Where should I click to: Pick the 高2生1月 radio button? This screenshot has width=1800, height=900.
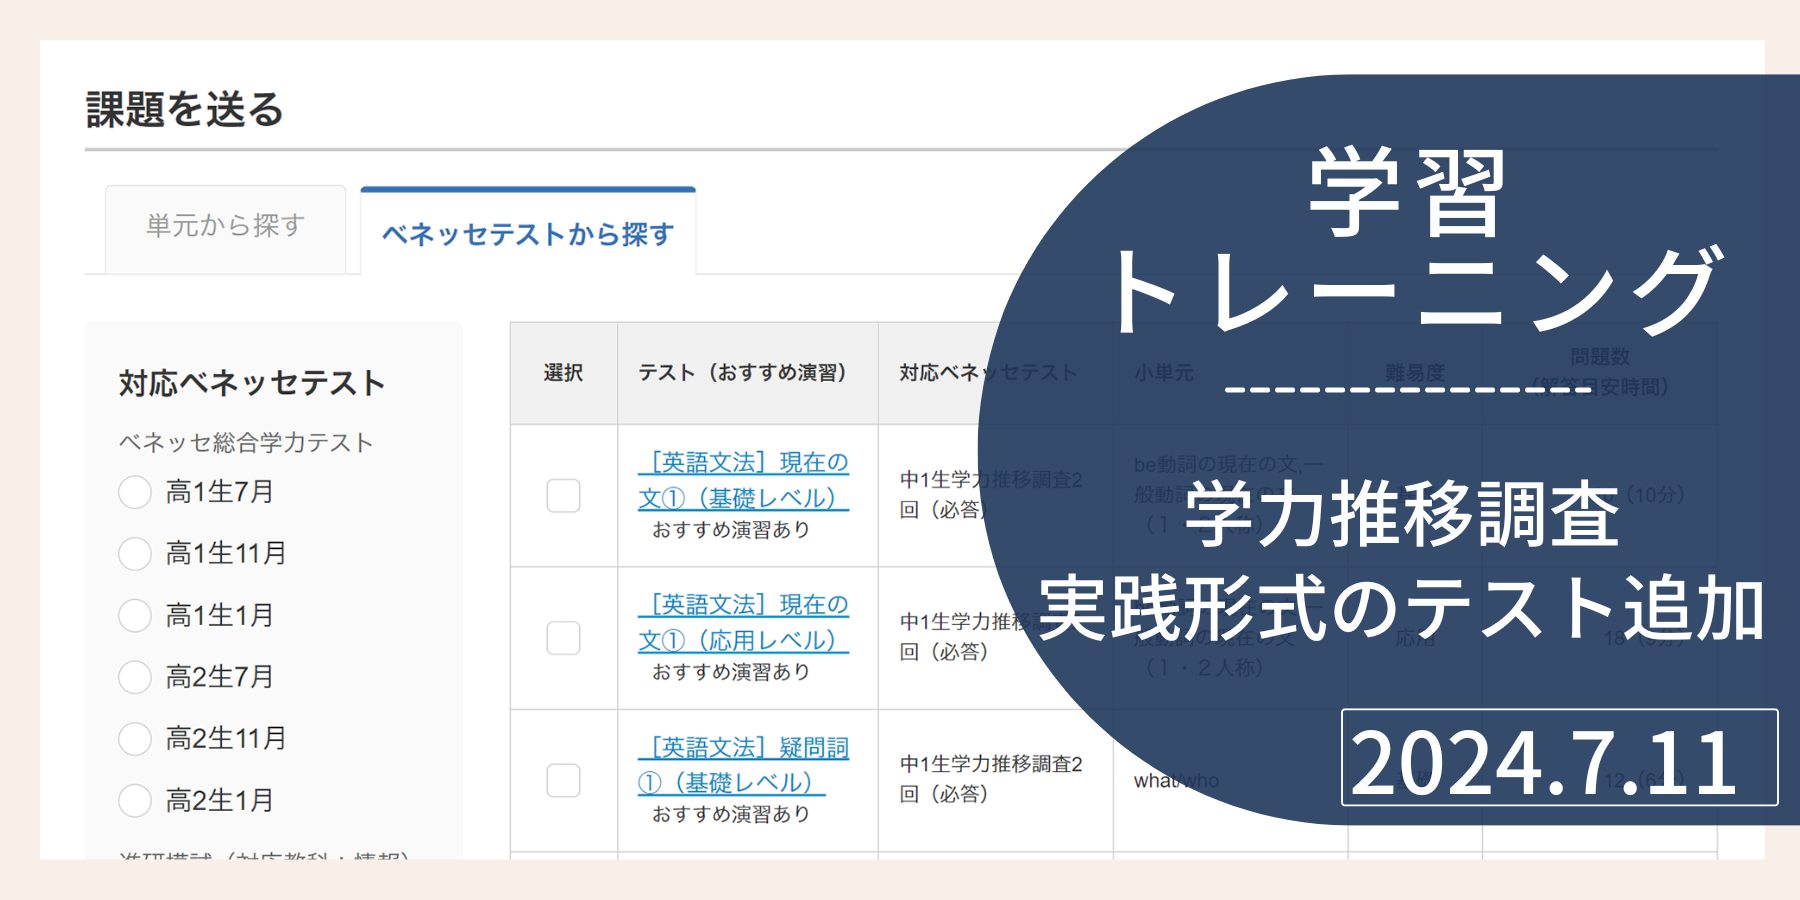135,800
